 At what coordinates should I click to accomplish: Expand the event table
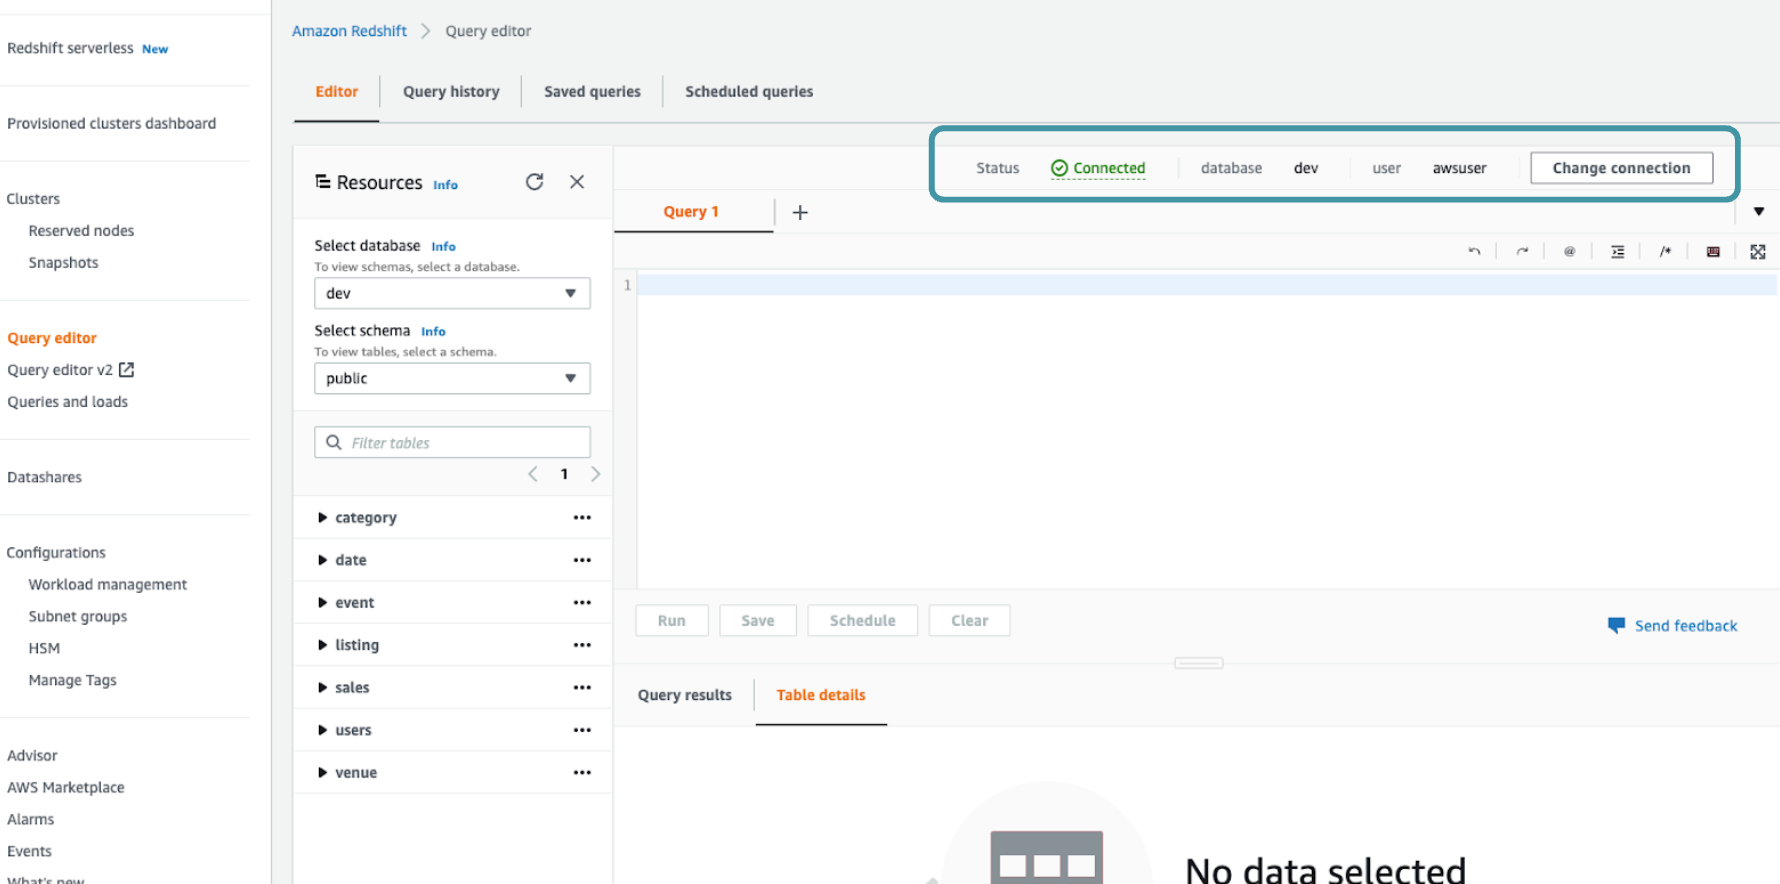[x=322, y=602]
